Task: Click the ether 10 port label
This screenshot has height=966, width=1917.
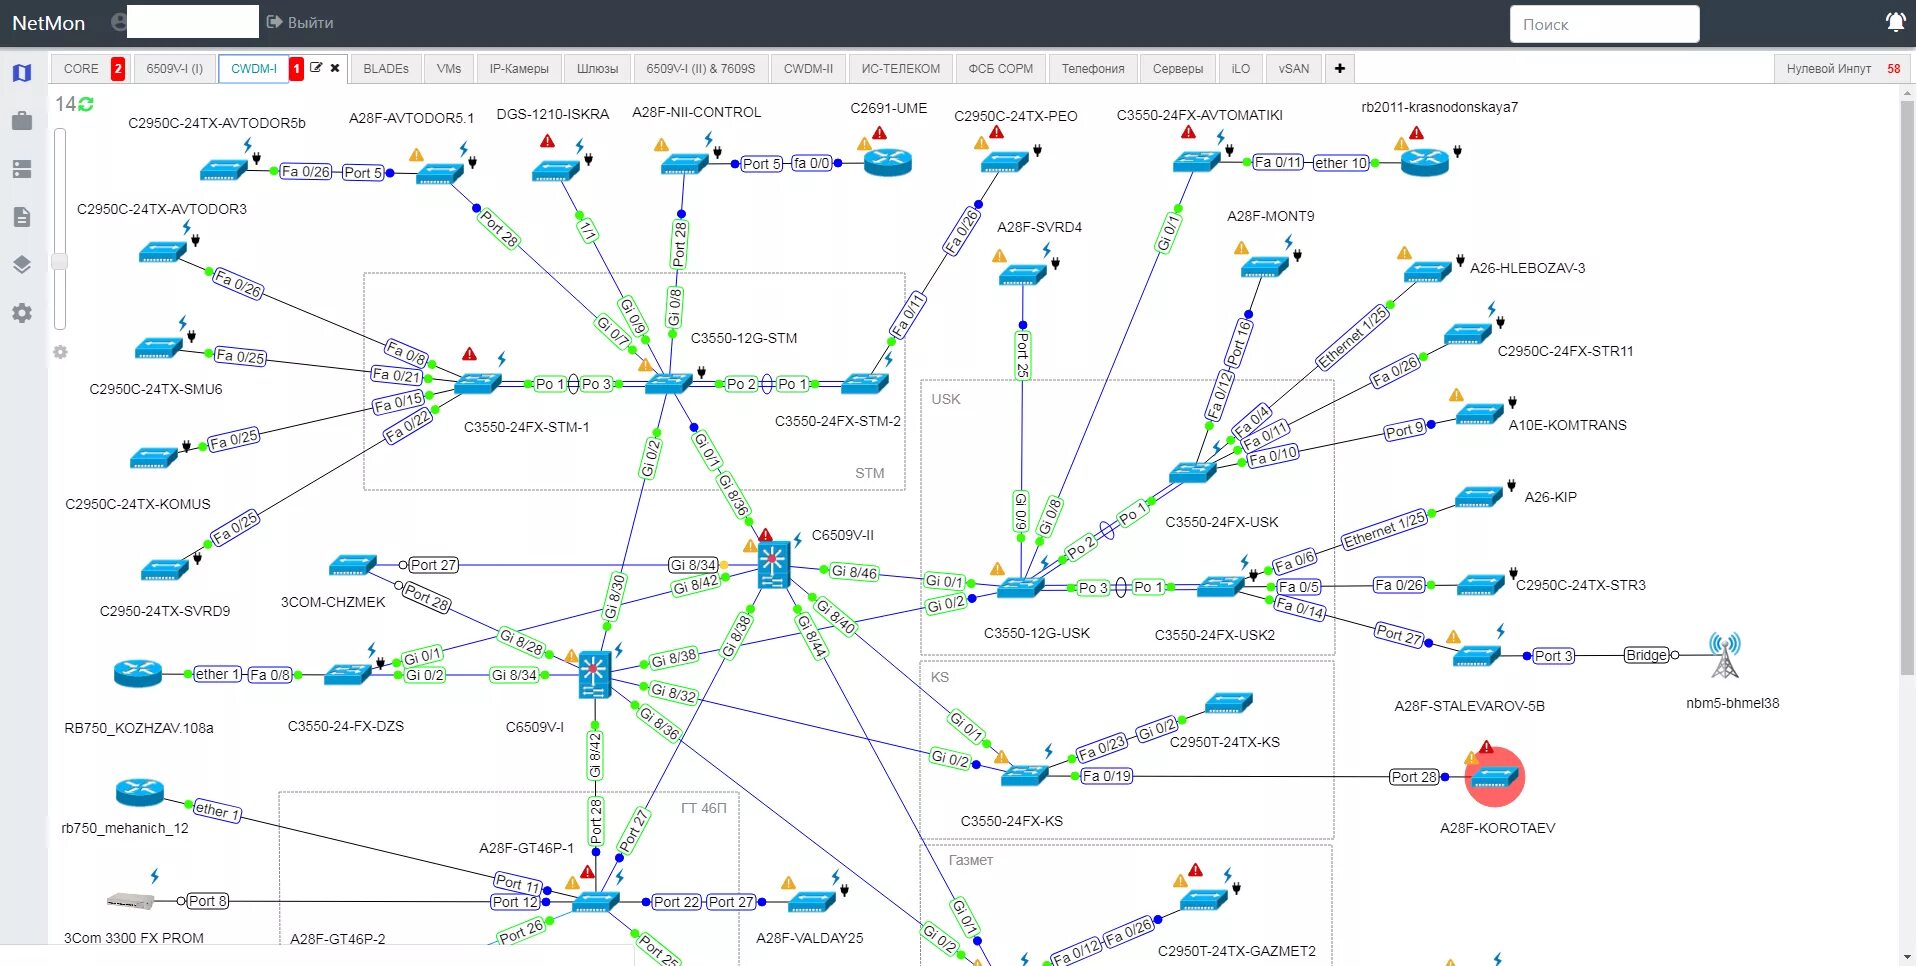Action: (1340, 163)
